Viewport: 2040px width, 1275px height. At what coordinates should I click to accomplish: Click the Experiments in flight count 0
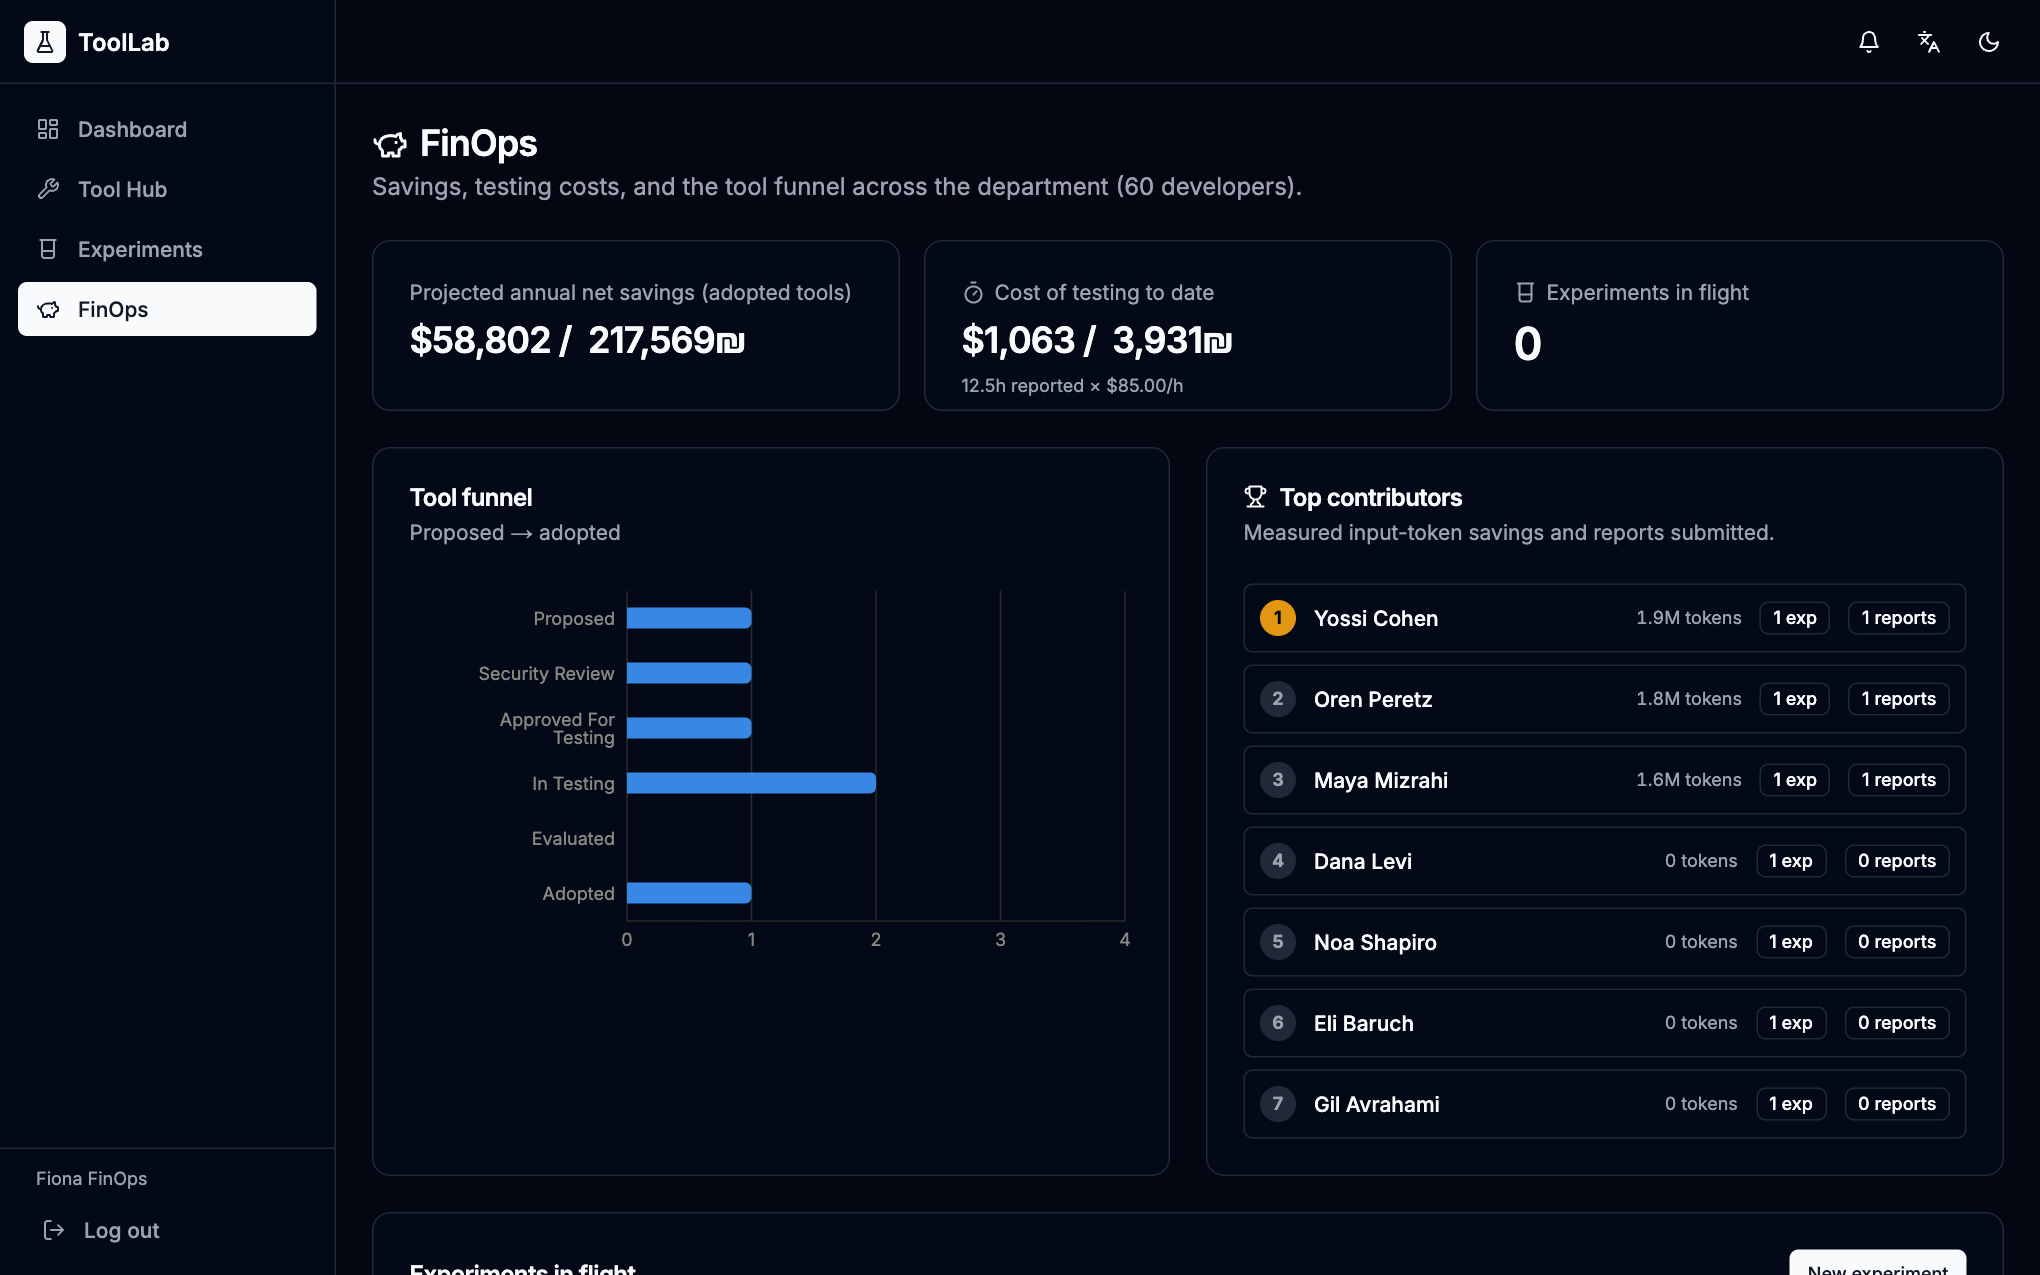click(1527, 344)
